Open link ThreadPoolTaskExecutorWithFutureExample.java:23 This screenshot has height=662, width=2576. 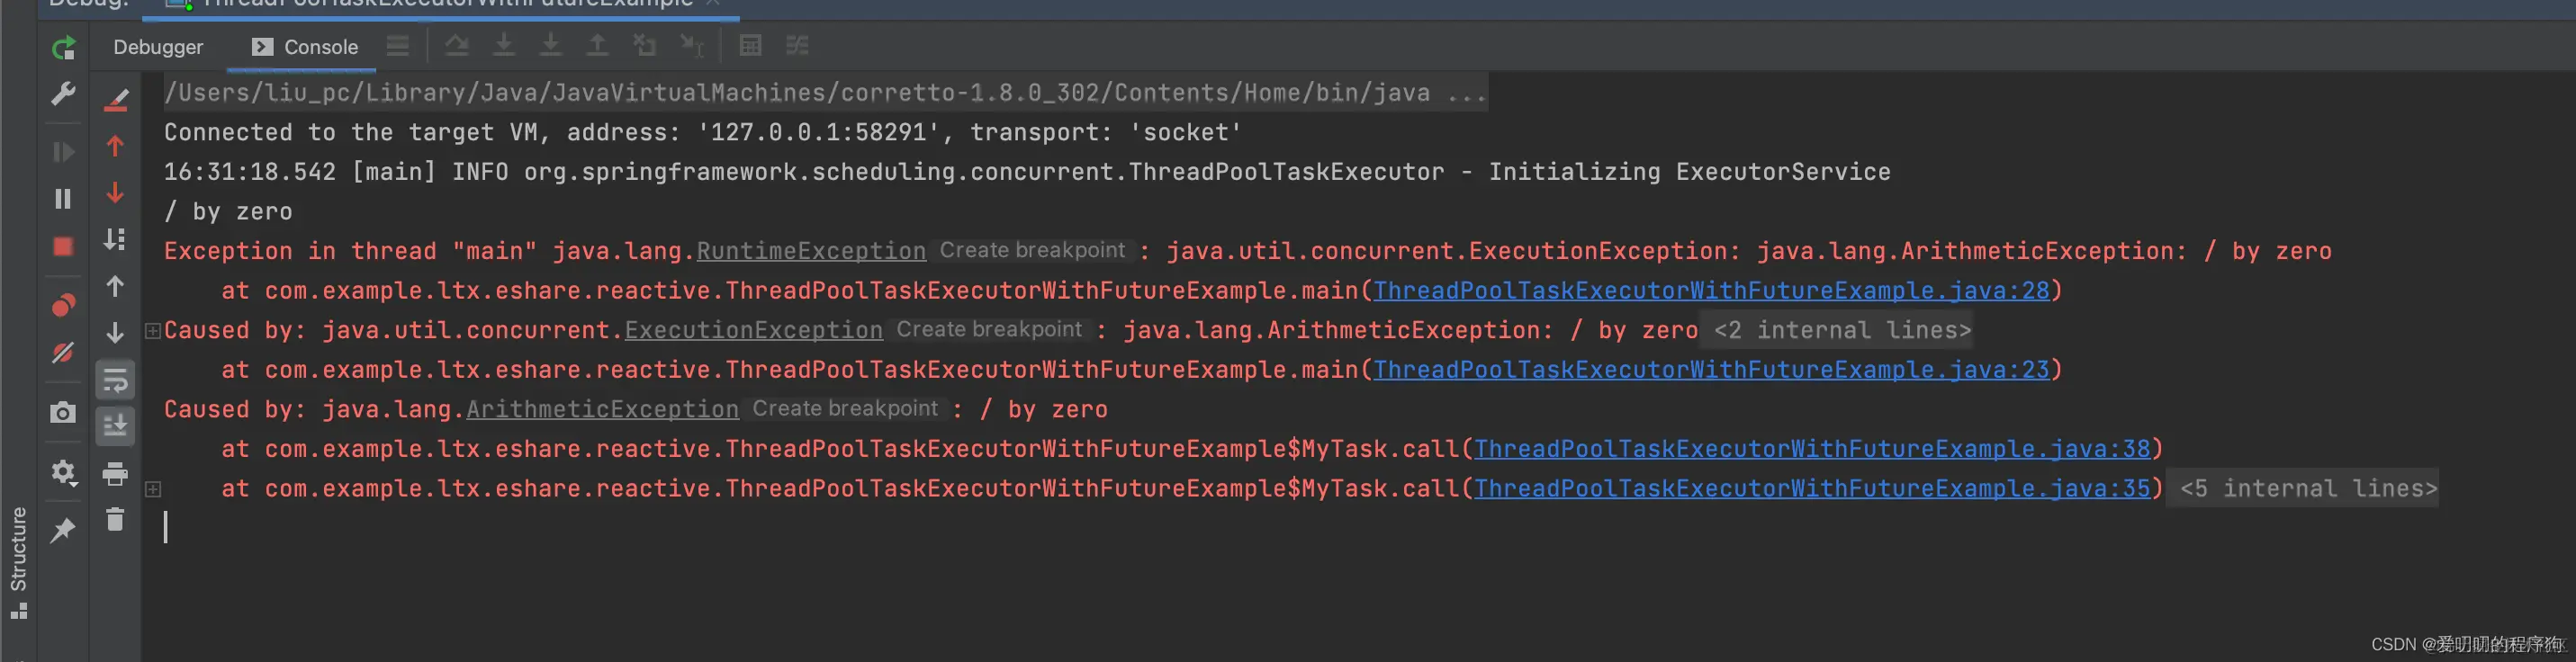[1711, 370]
